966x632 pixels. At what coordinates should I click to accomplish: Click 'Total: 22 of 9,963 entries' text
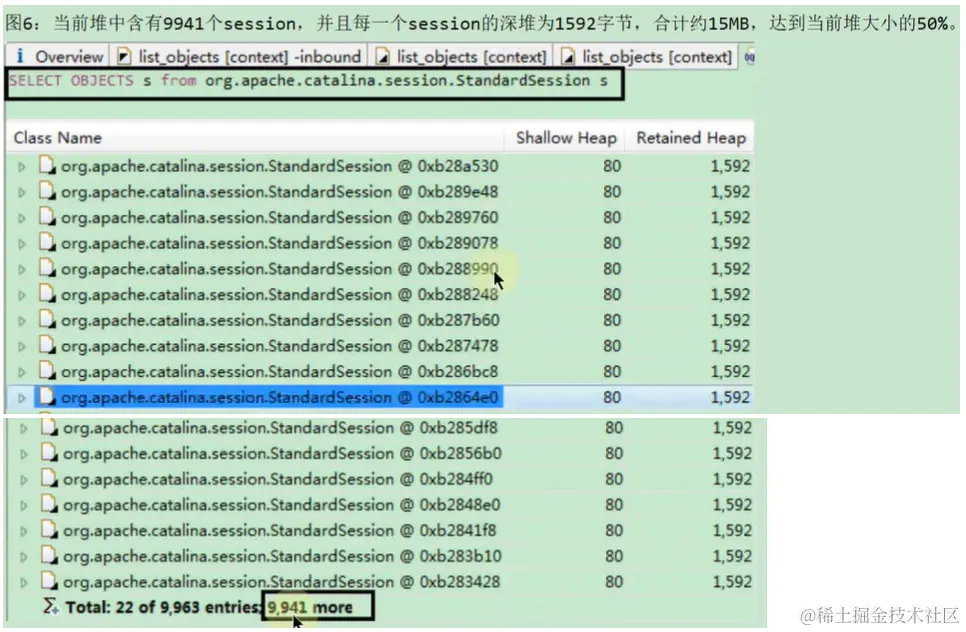click(x=164, y=608)
